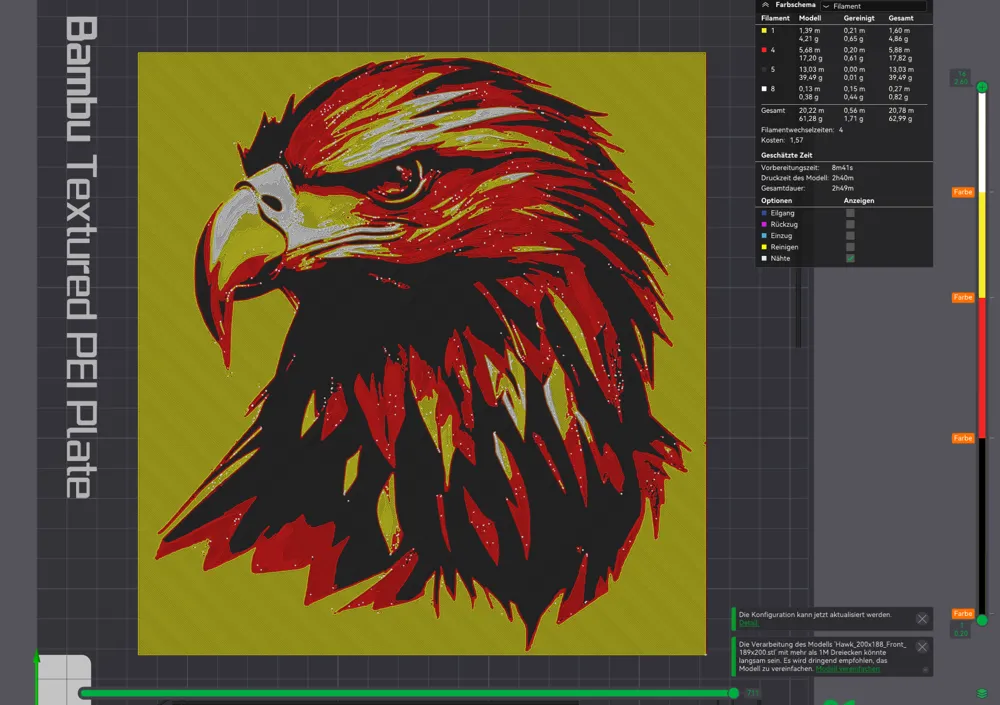Click the Farbe marker at red-to-black transition
The width and height of the screenshot is (1000, 705).
(x=963, y=438)
